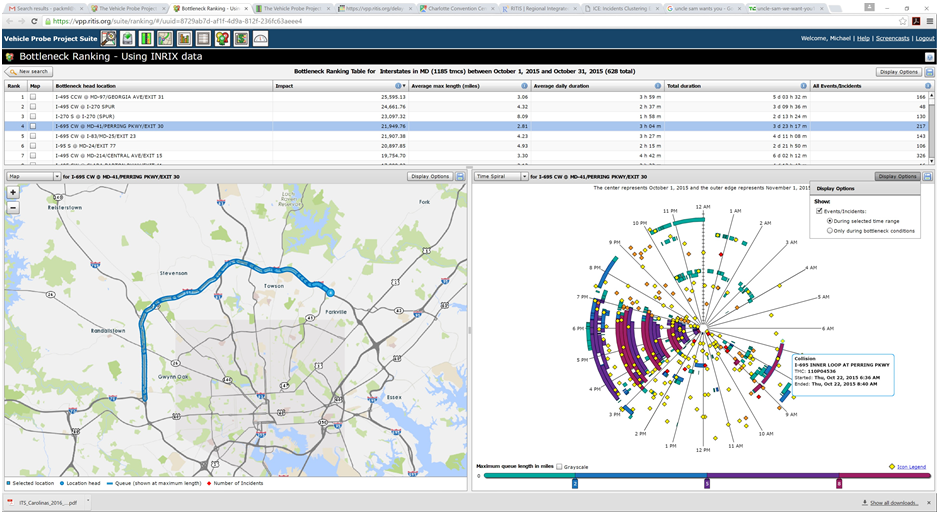
Task: Switch to the Gmail Search results browser tab
Action: 40,8
